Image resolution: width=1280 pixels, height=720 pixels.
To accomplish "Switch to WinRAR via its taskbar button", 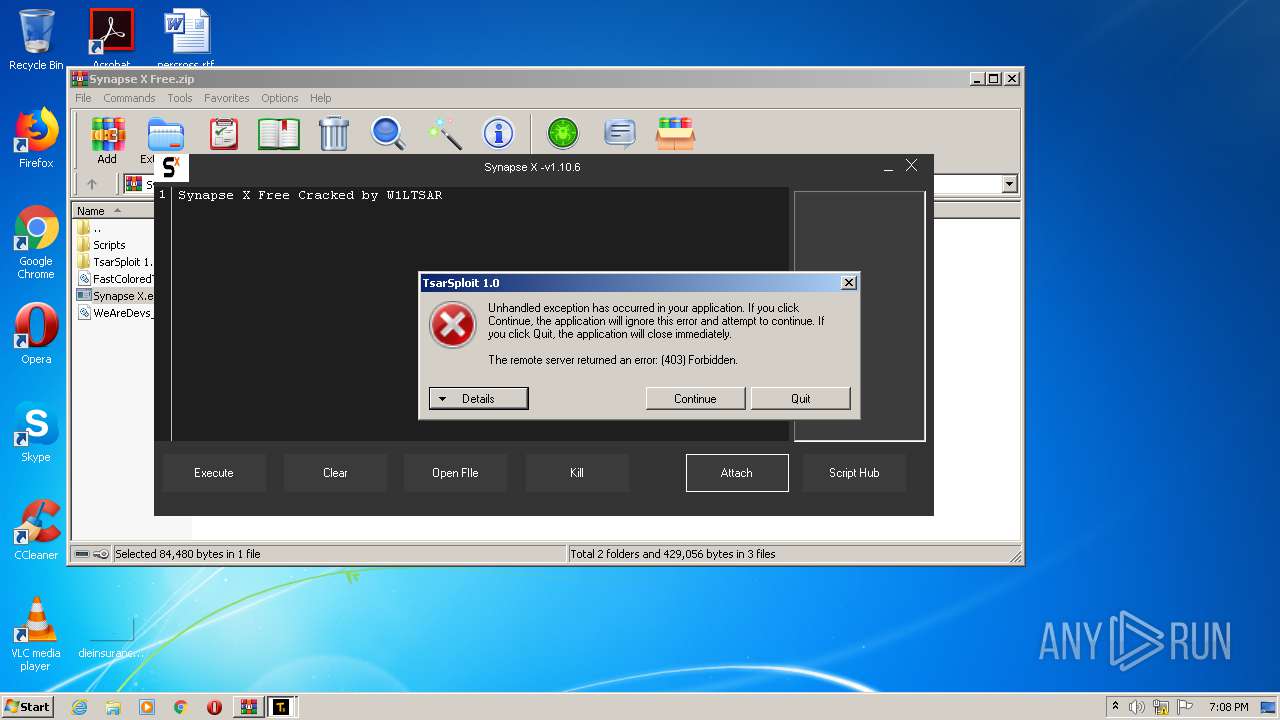I will 248,707.
